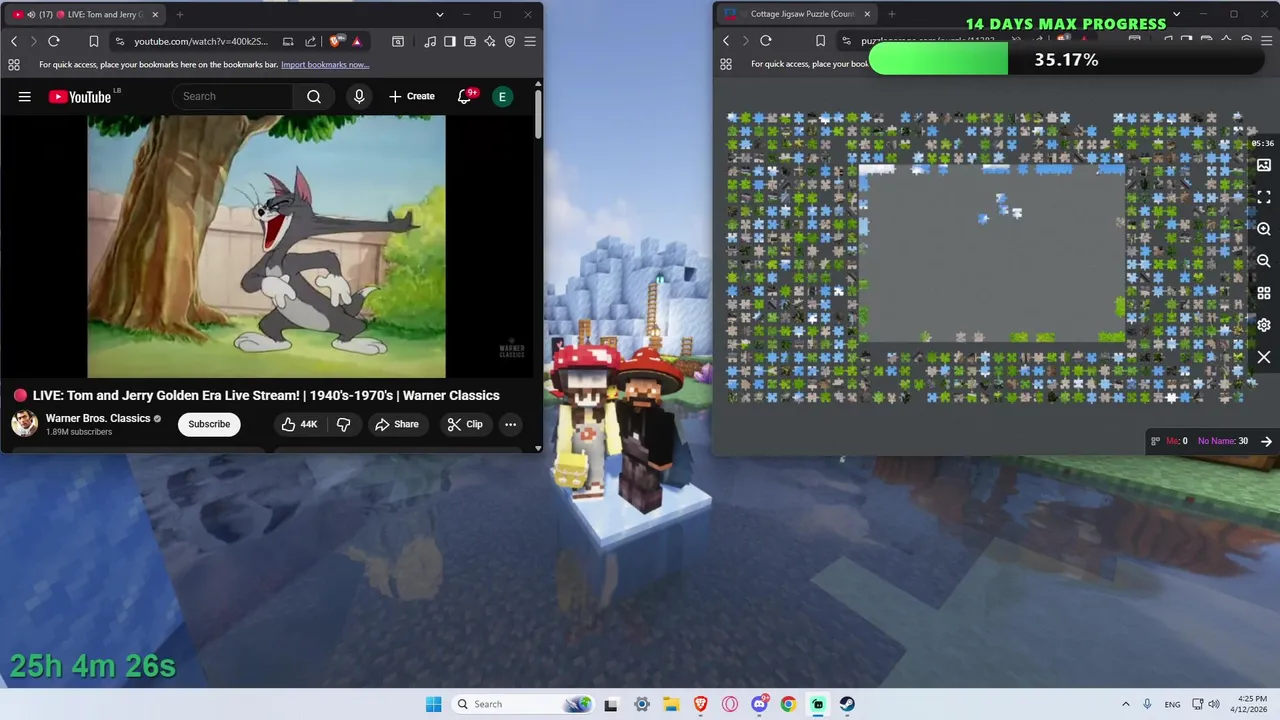Open File Explorer from the taskbar
The height and width of the screenshot is (720, 1280).
tap(671, 704)
